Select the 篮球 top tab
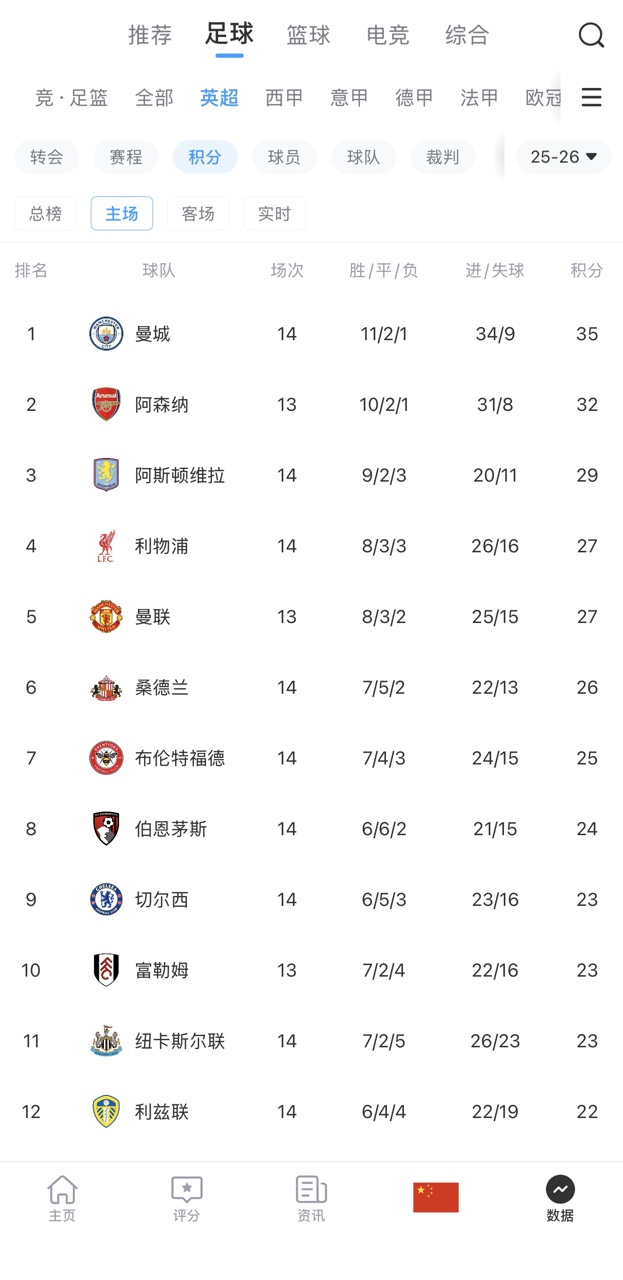The width and height of the screenshot is (623, 1280). tap(308, 36)
